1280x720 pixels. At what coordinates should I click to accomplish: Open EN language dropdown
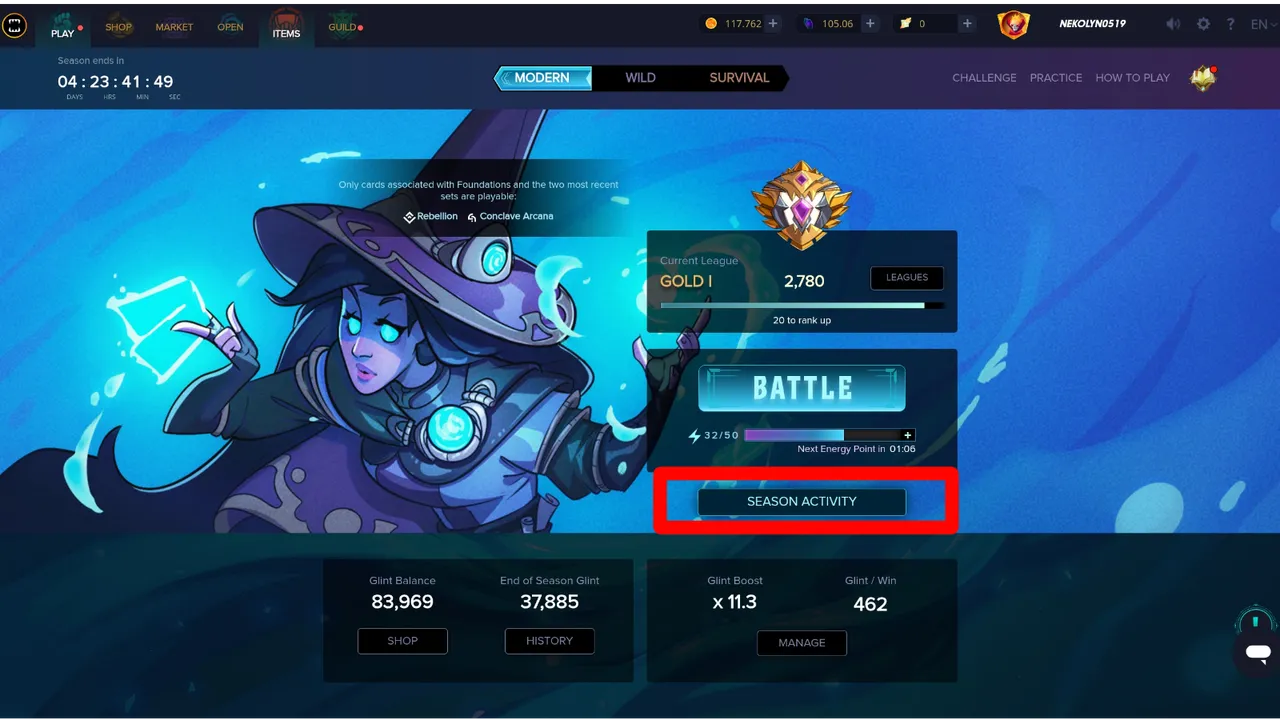pyautogui.click(x=1264, y=24)
